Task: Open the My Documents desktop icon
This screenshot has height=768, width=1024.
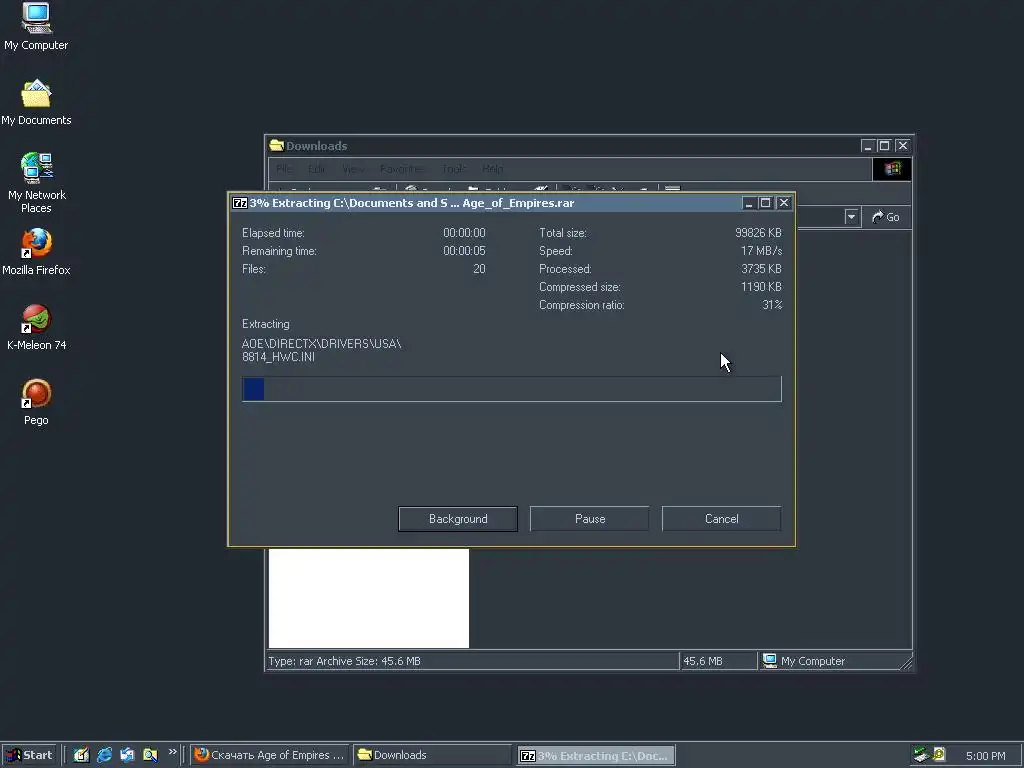Action: point(36,103)
